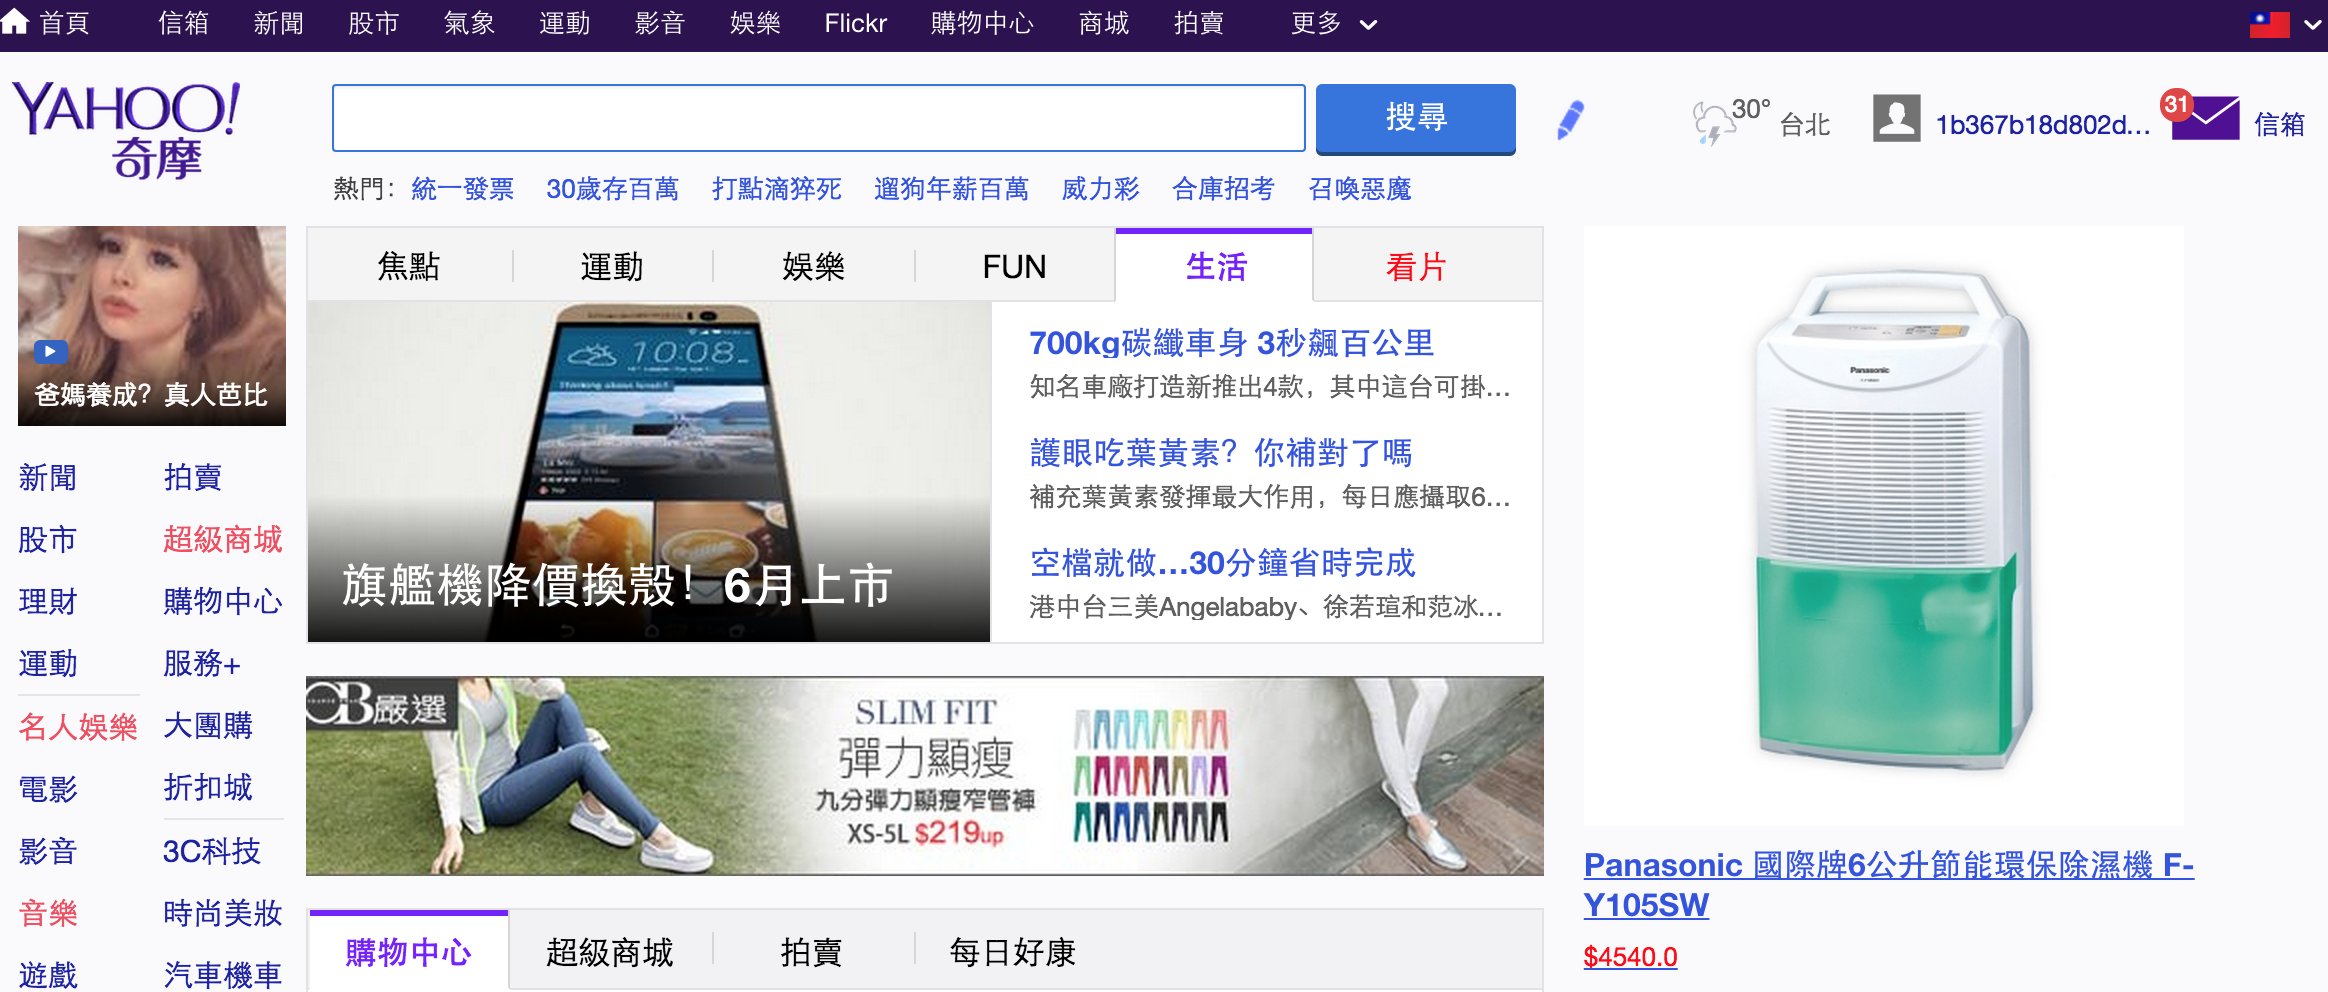Click the blue pencil handwriting input icon
2328x992 pixels.
pyautogui.click(x=1570, y=121)
